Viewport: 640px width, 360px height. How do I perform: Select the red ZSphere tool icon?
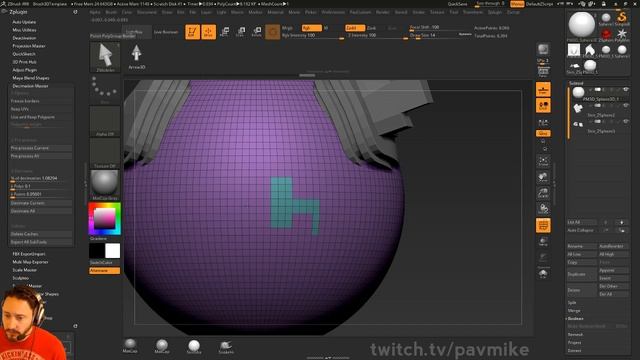click(x=606, y=34)
